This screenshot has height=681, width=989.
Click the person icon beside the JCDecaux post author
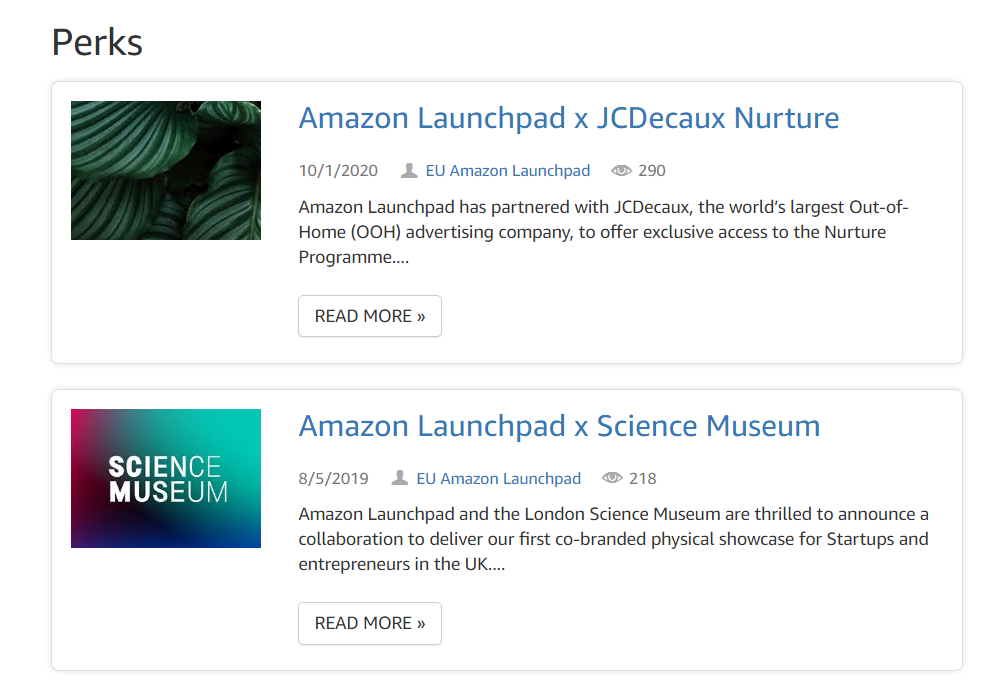point(409,170)
